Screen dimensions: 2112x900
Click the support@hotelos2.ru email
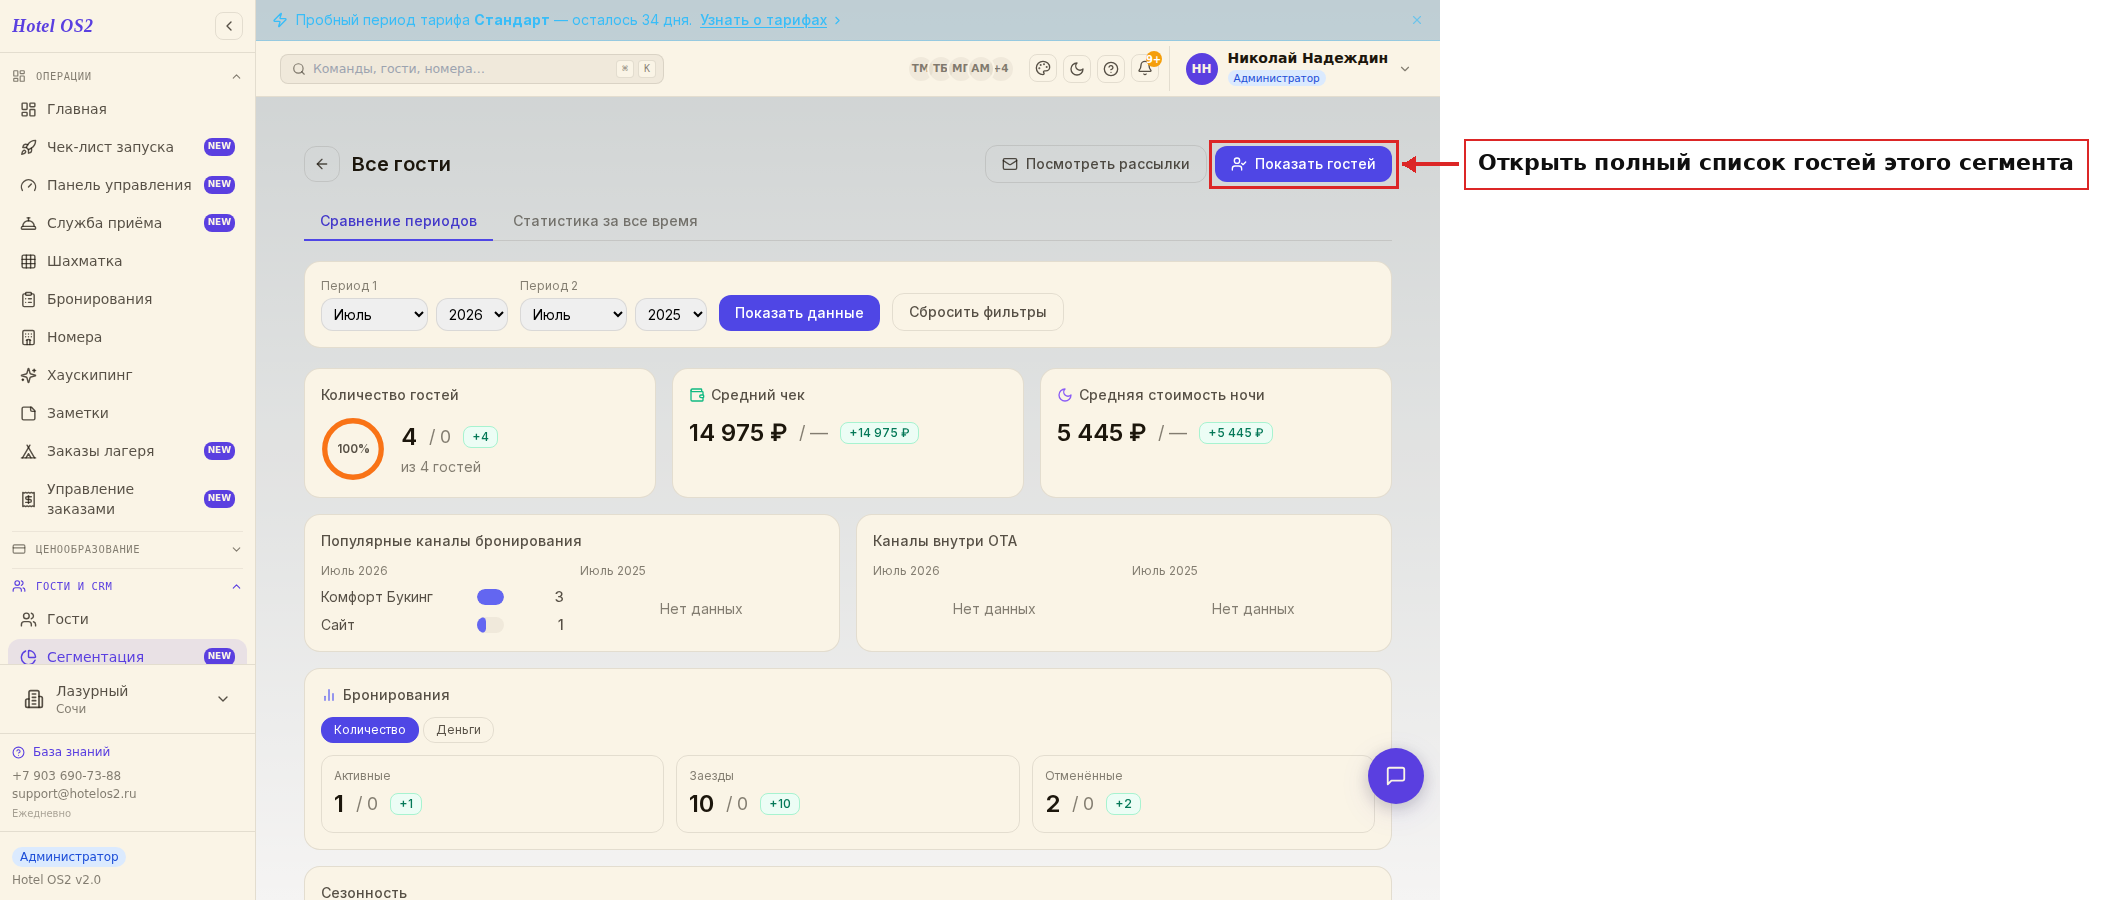[x=74, y=794]
